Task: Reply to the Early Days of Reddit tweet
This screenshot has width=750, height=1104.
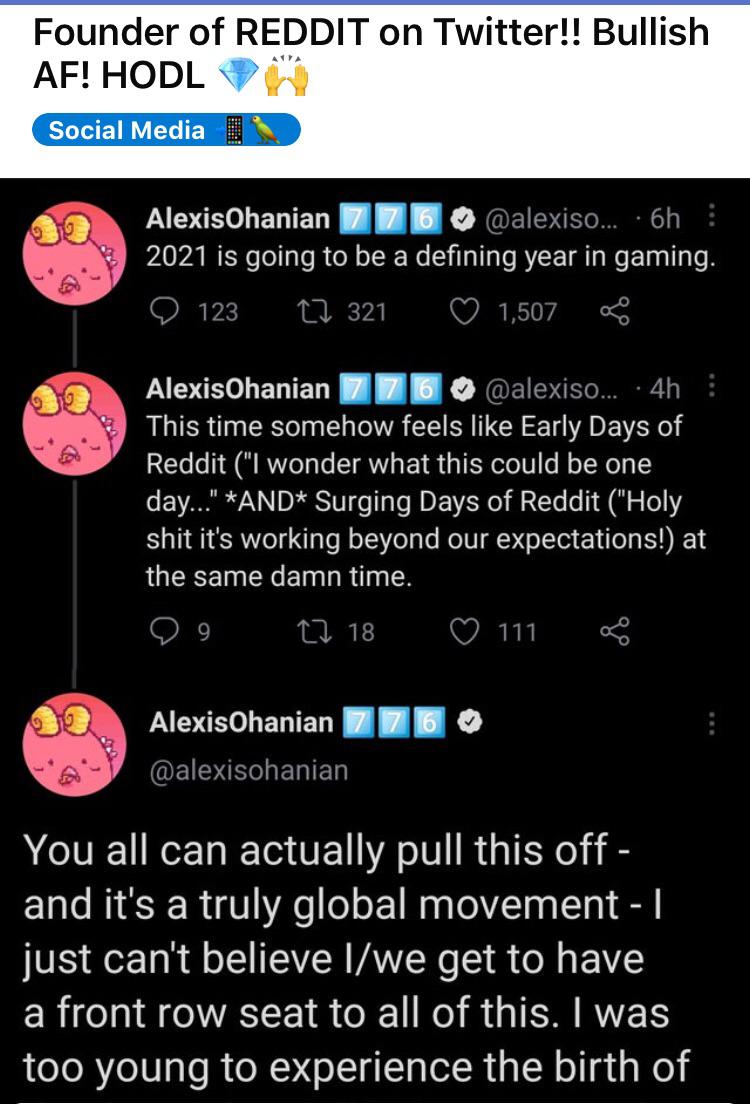Action: 161,631
